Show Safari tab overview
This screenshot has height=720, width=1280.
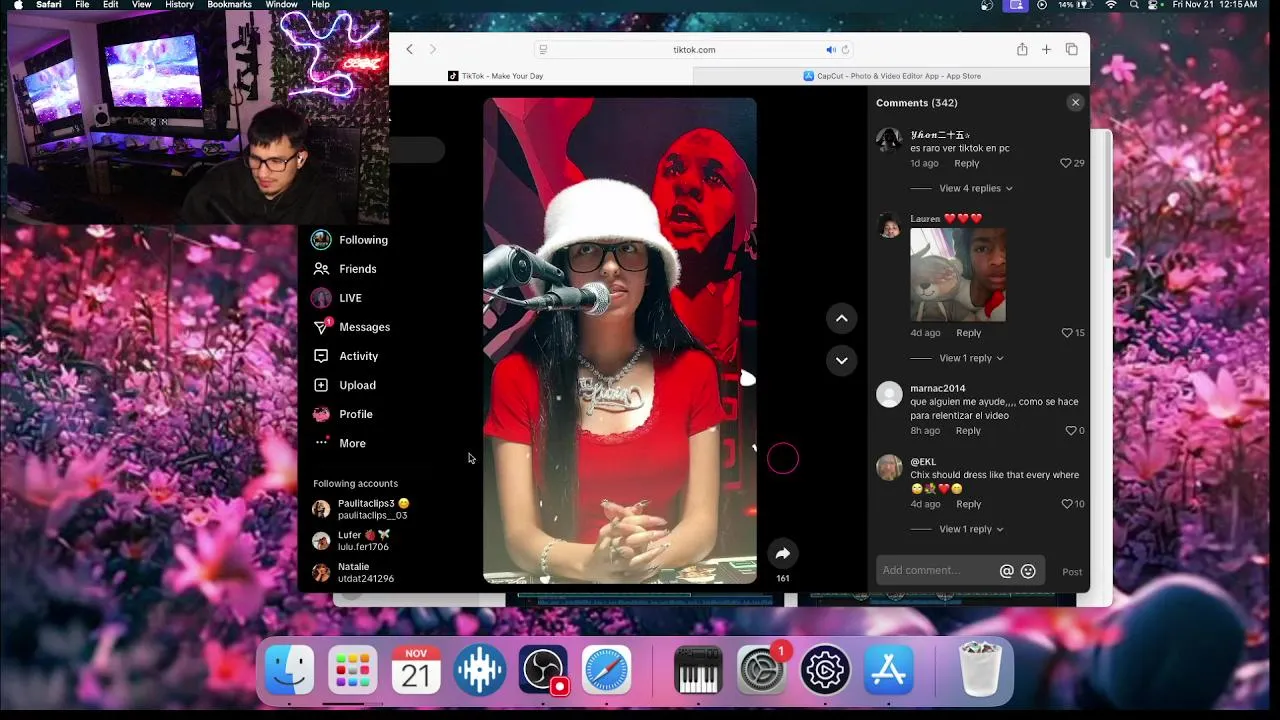(x=1071, y=49)
